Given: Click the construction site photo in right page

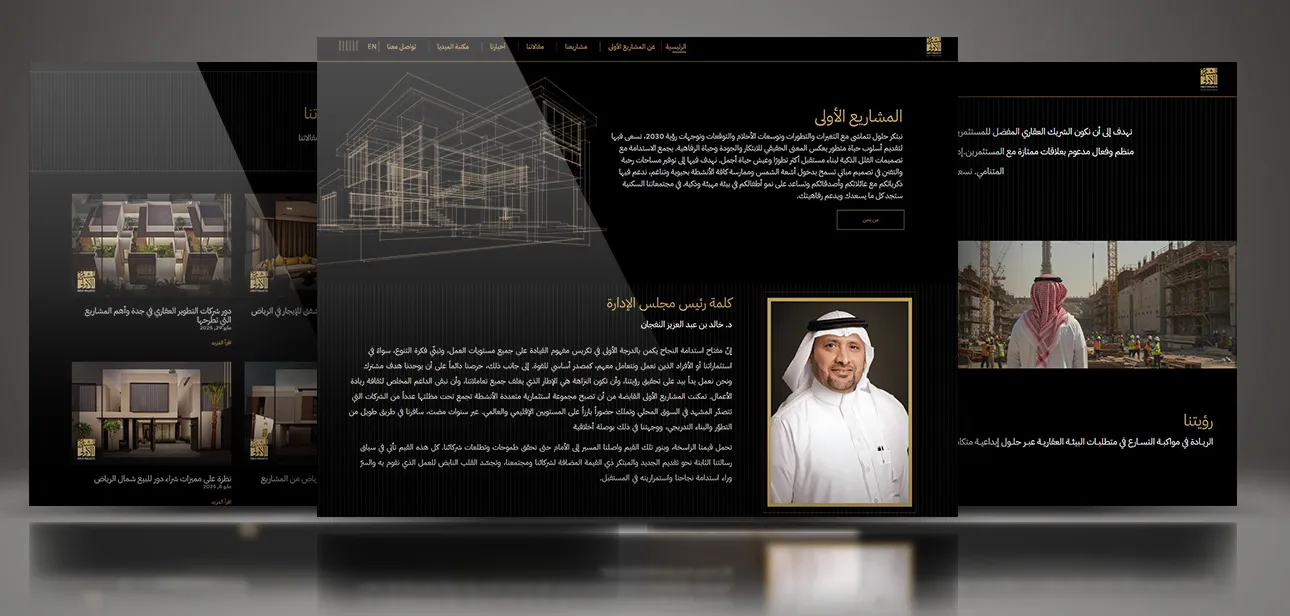Looking at the screenshot, I should [x=1097, y=304].
